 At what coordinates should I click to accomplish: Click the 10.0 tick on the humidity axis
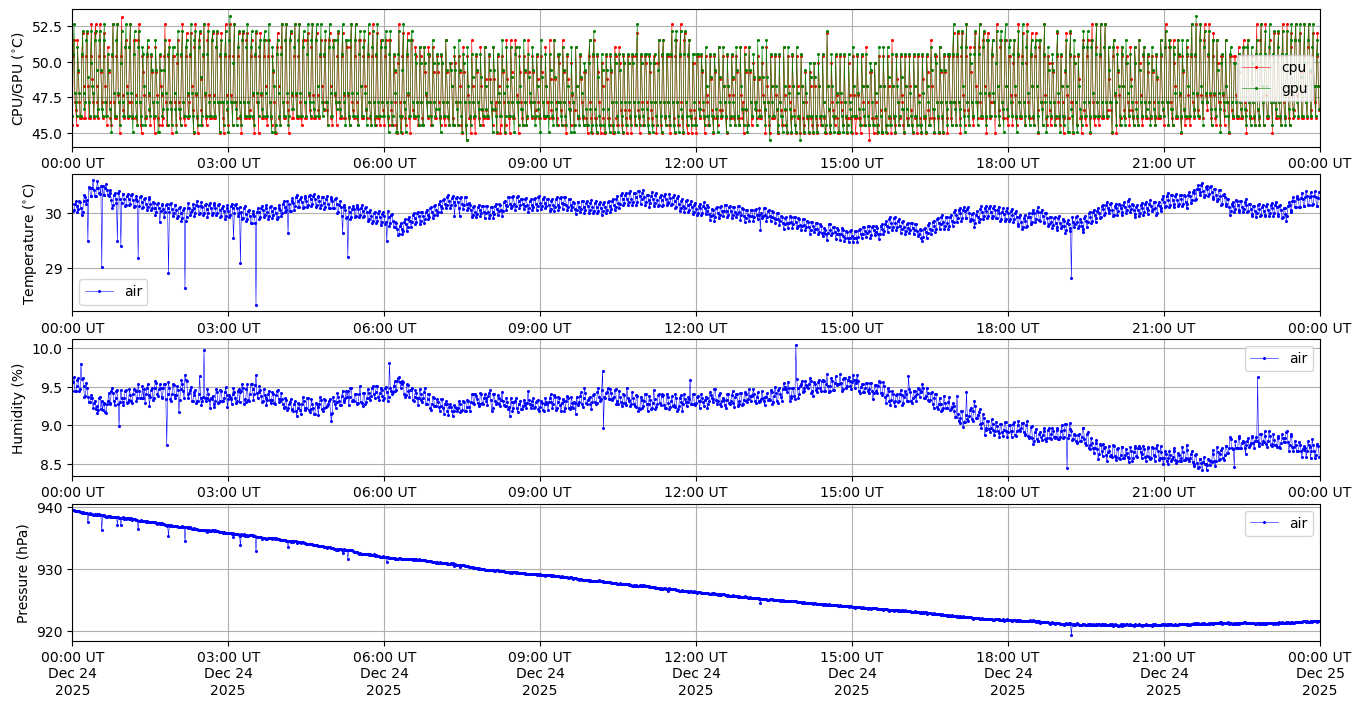(x=50, y=348)
